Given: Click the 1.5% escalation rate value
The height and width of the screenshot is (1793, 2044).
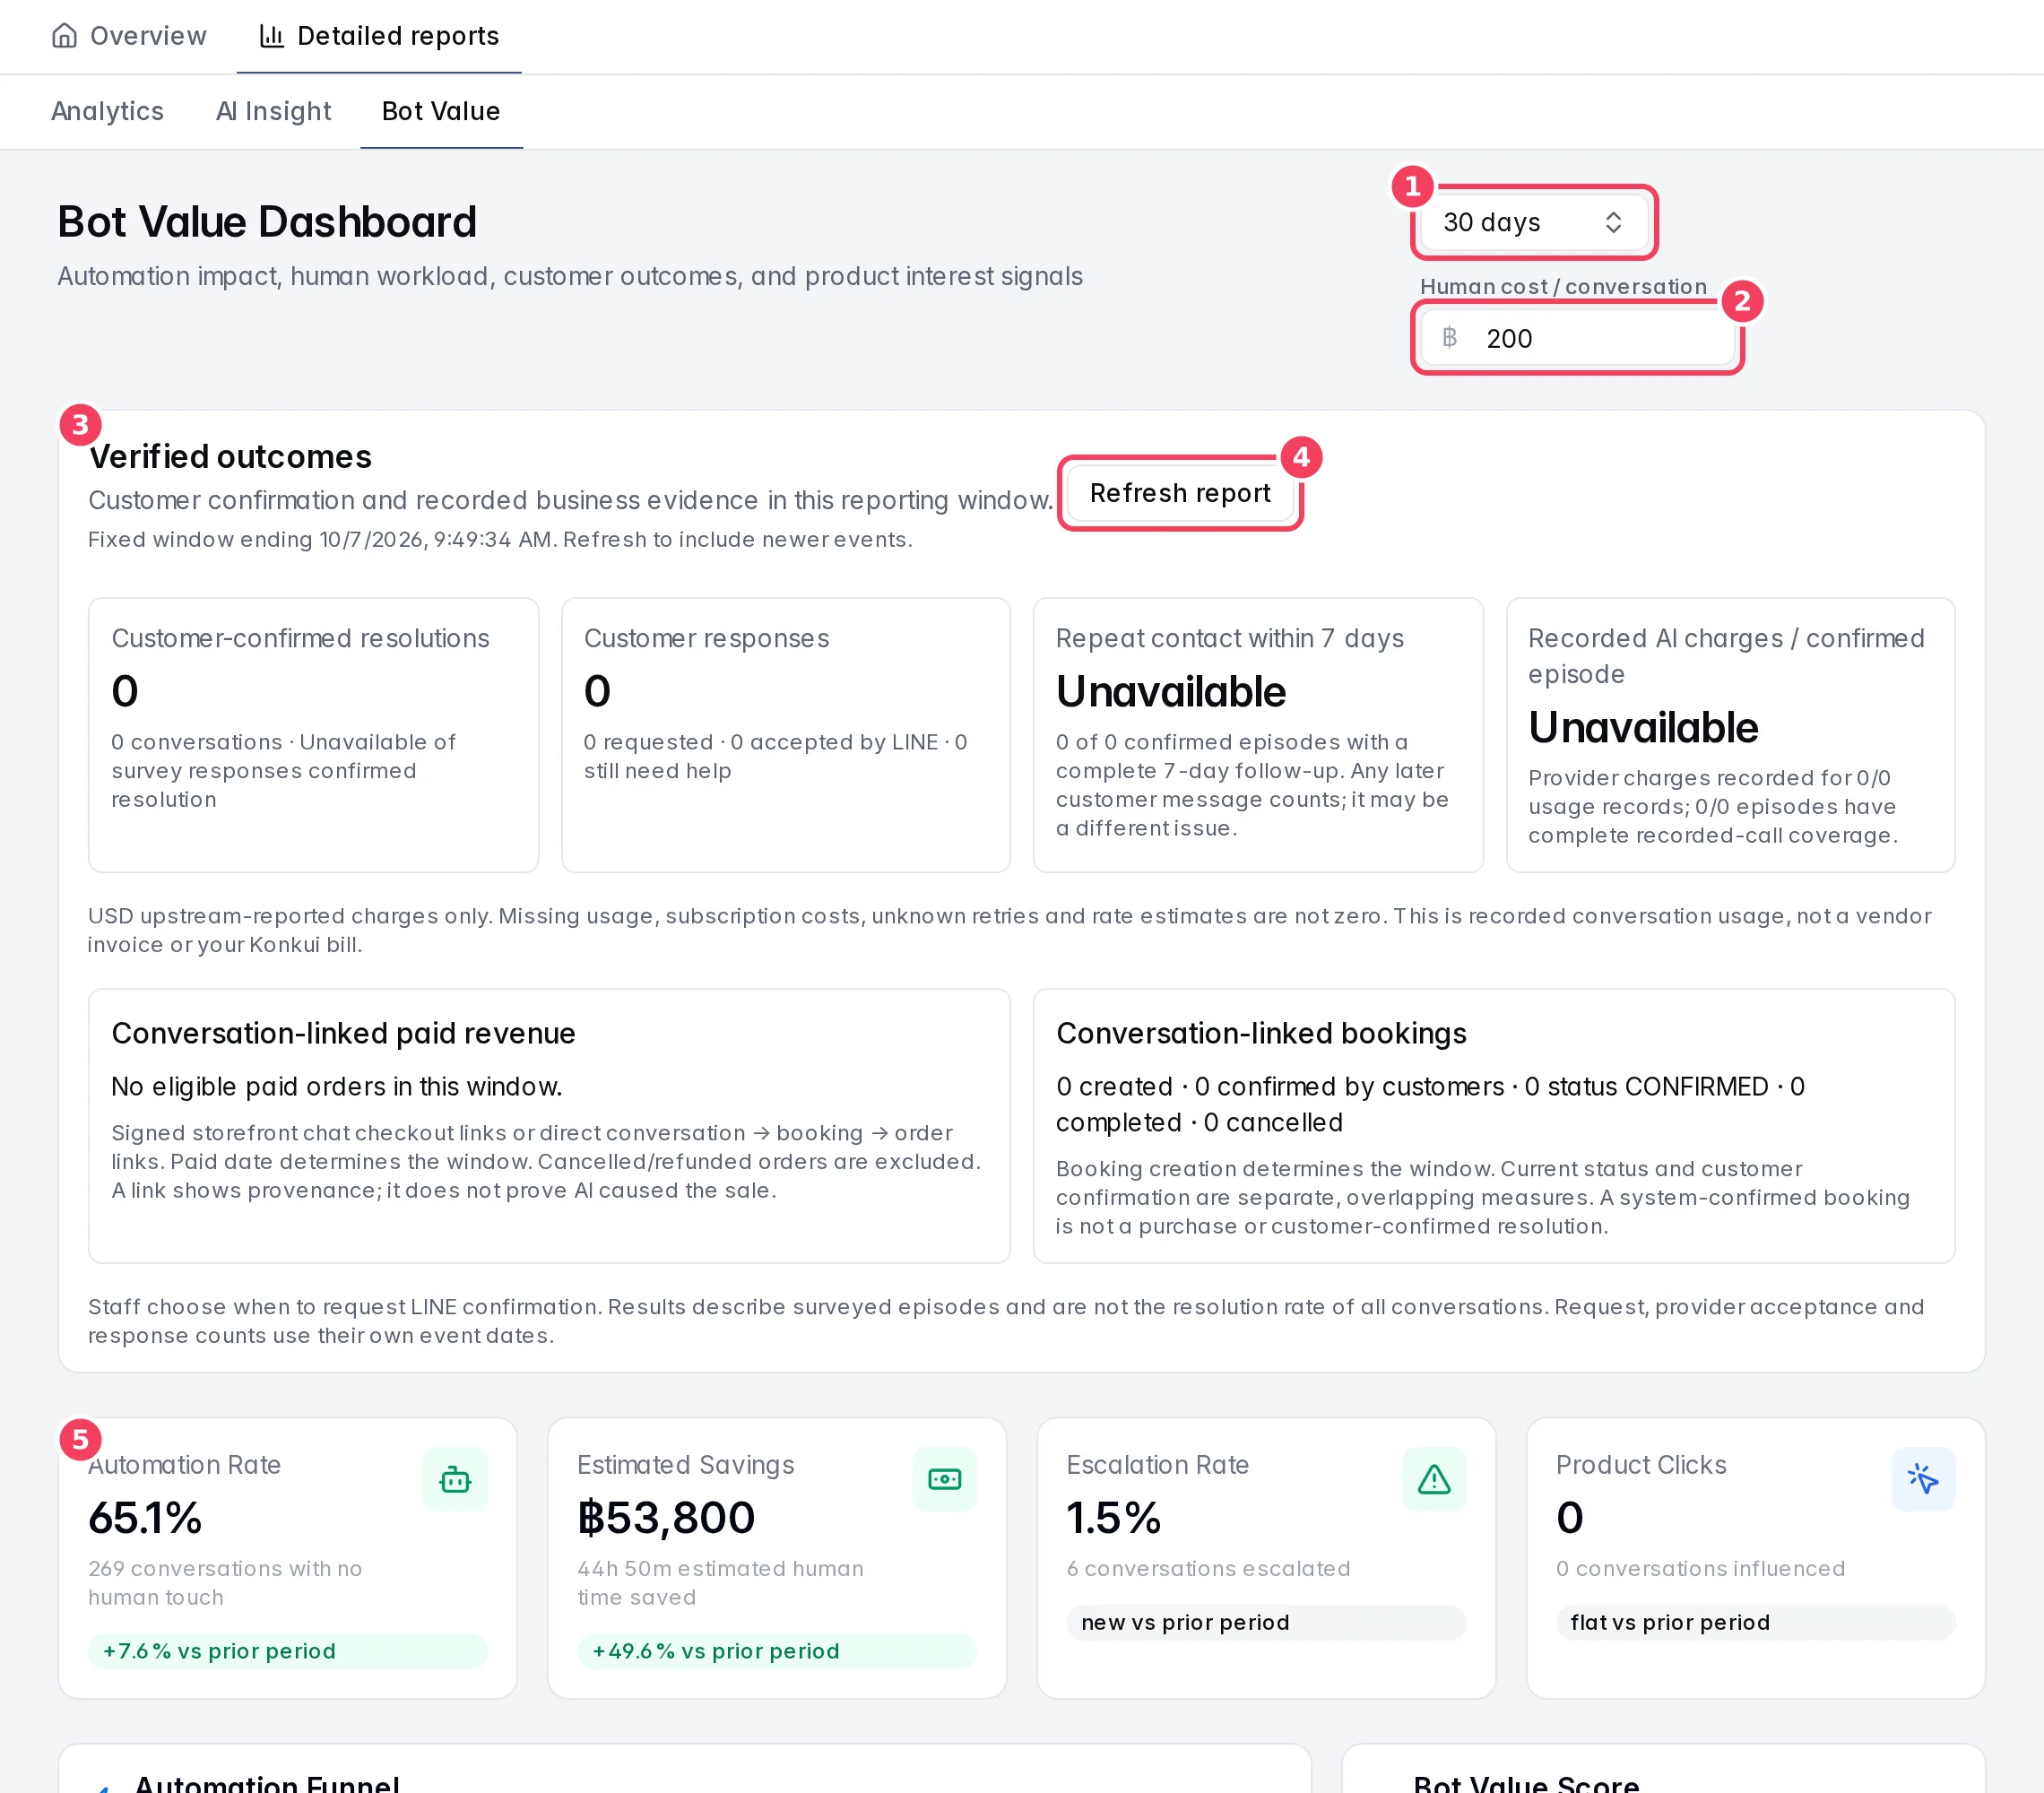Looking at the screenshot, I should click(1114, 1518).
